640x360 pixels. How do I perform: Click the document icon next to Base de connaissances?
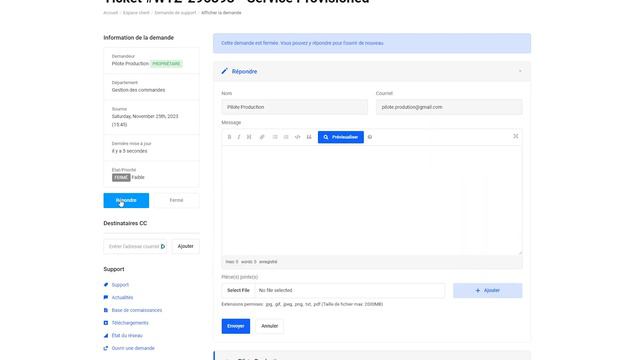(x=106, y=310)
